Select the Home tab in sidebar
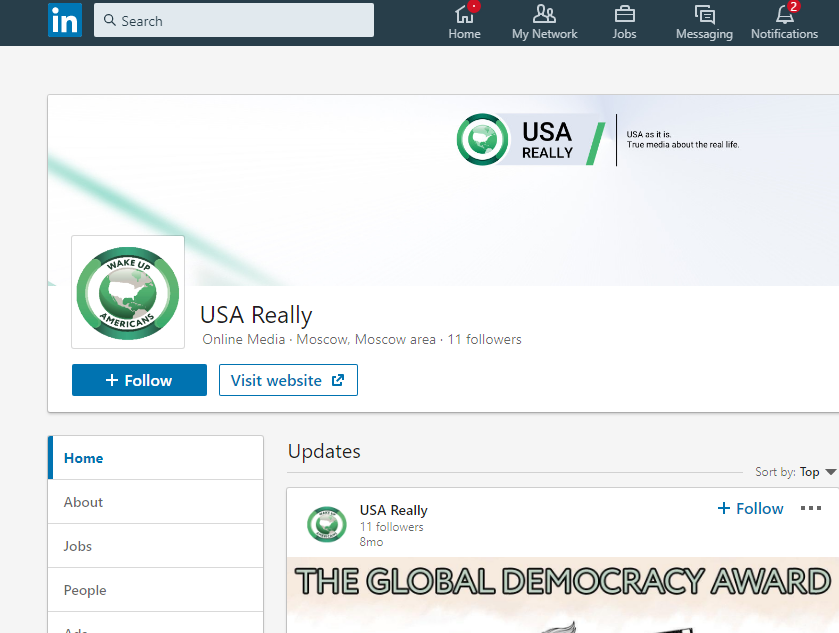This screenshot has height=633, width=839. (x=84, y=458)
